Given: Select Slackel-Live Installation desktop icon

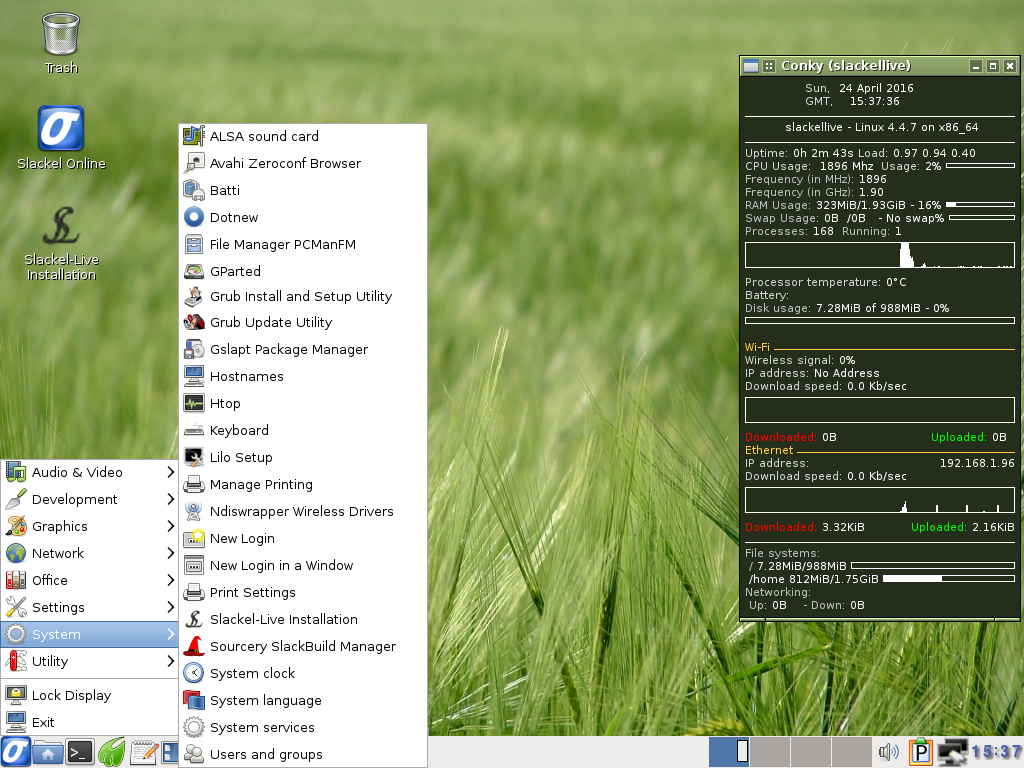Looking at the screenshot, I should 61,243.
